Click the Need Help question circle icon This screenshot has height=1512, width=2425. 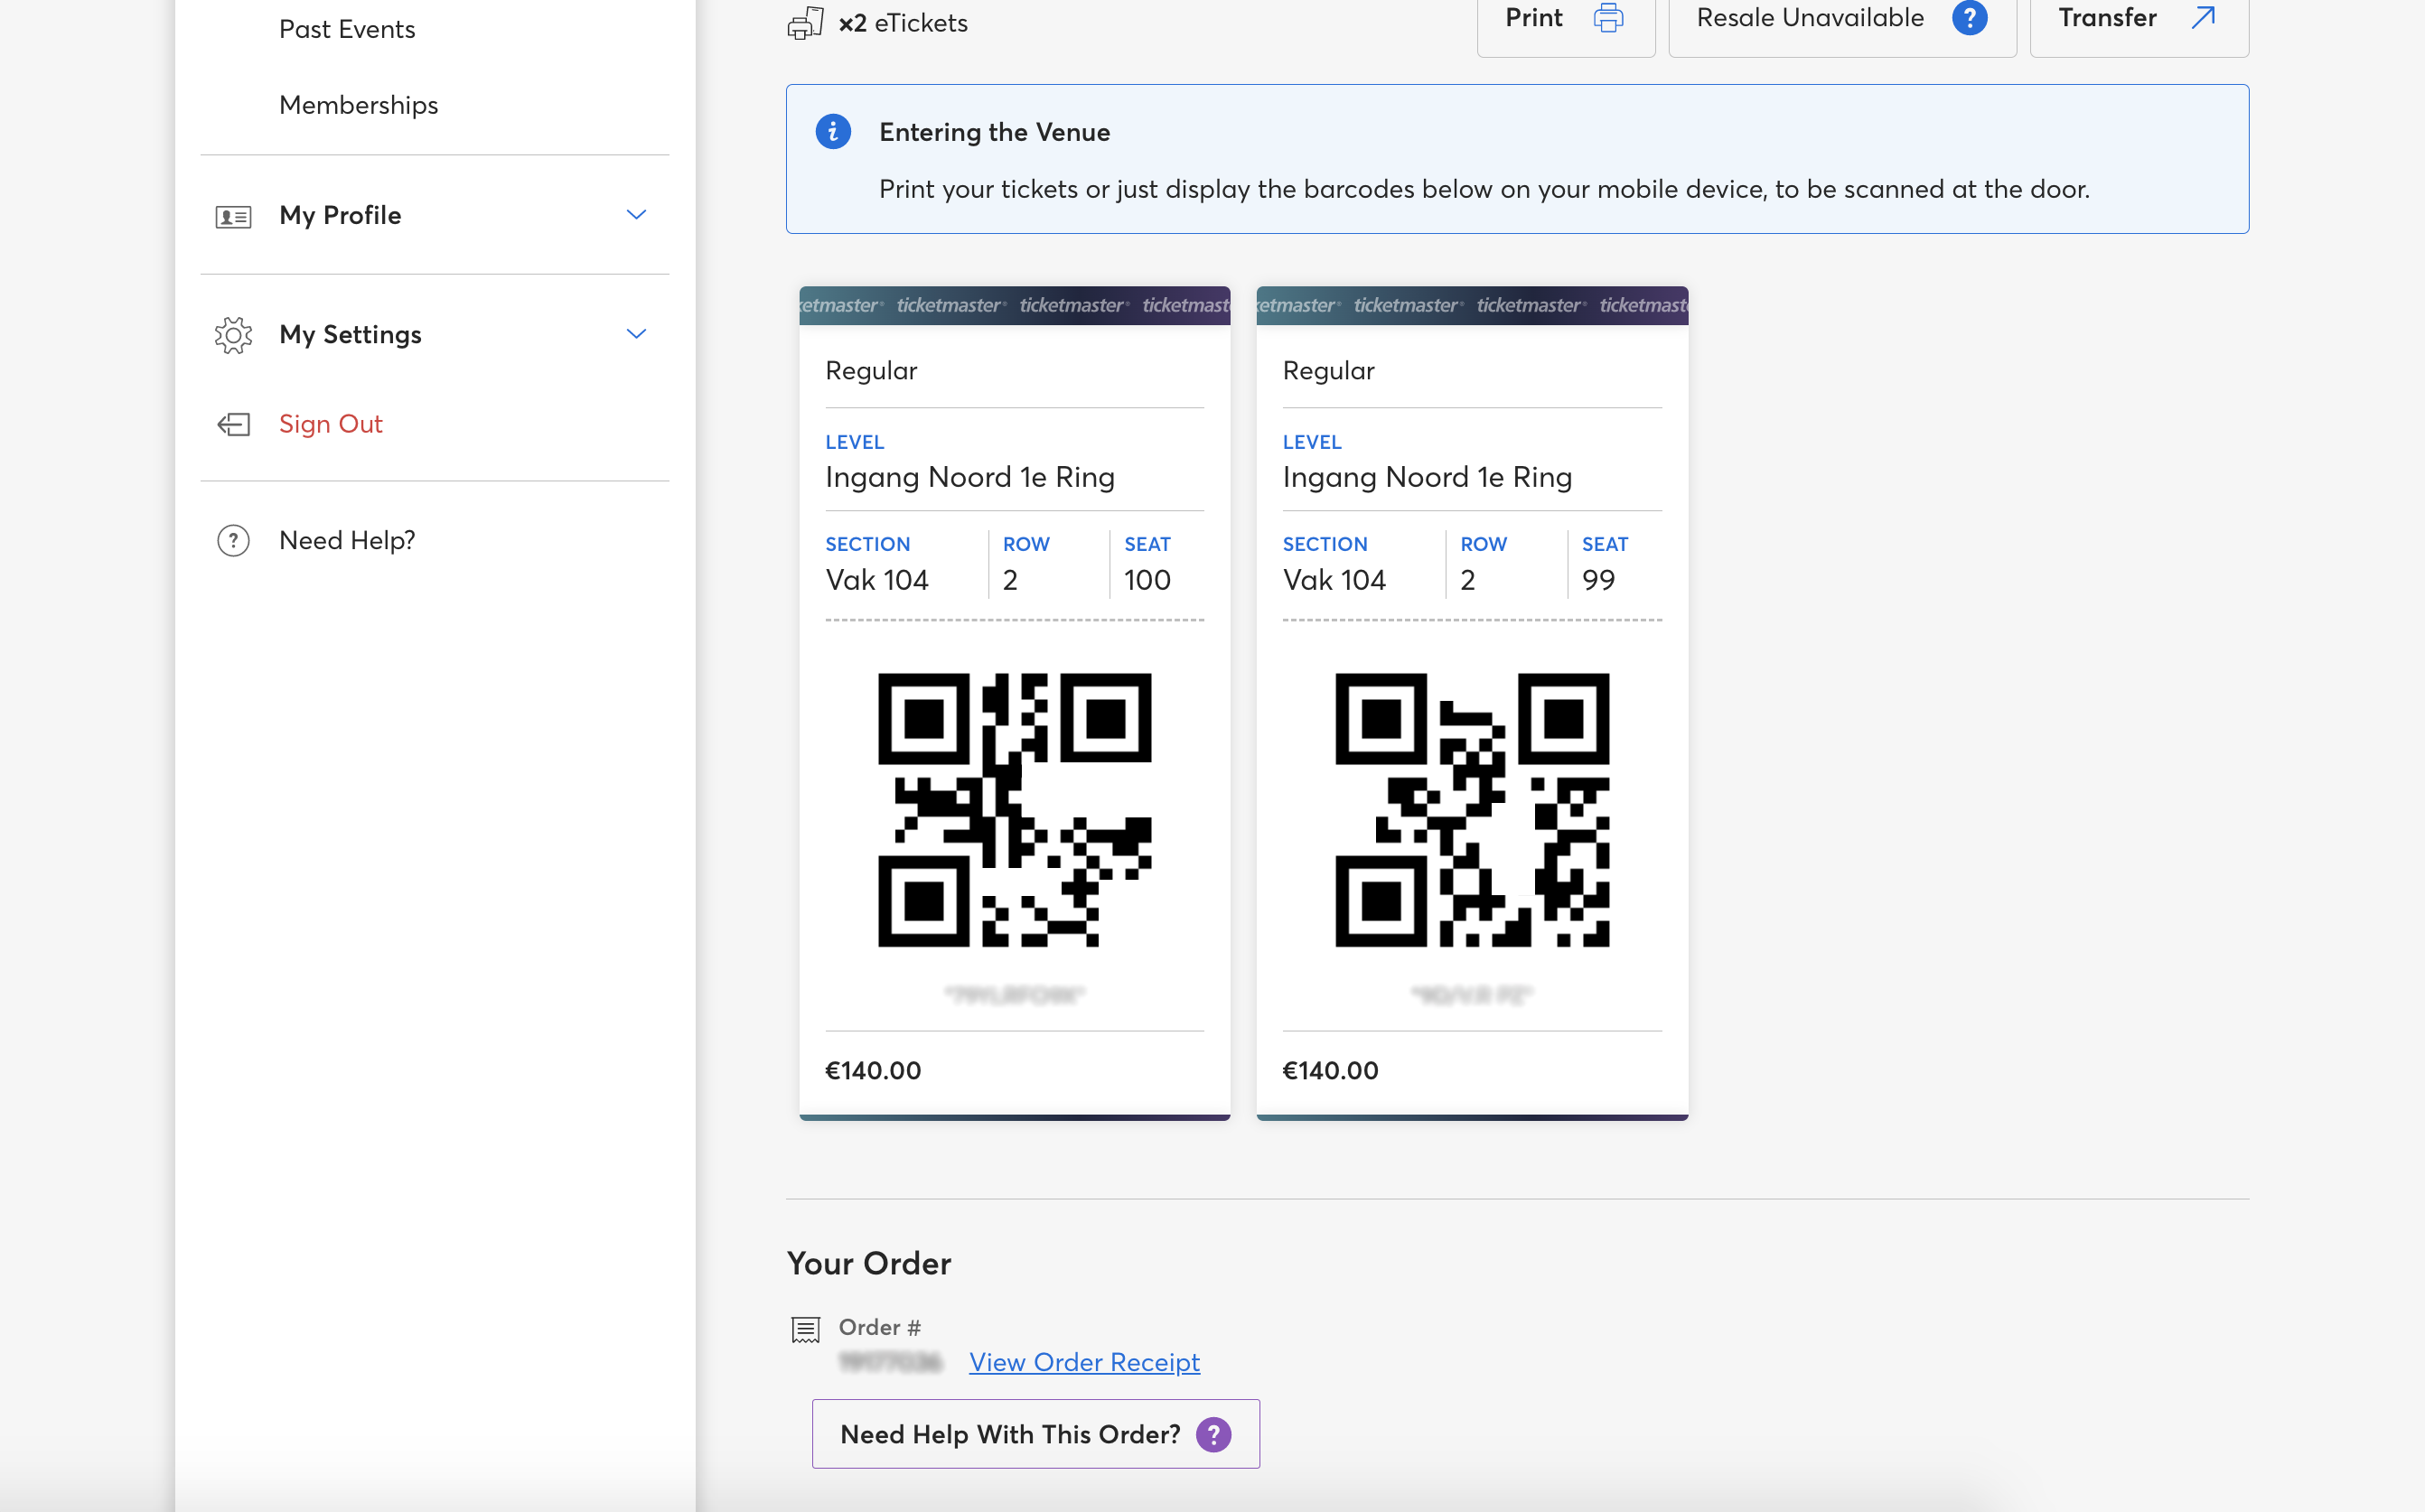click(x=233, y=541)
